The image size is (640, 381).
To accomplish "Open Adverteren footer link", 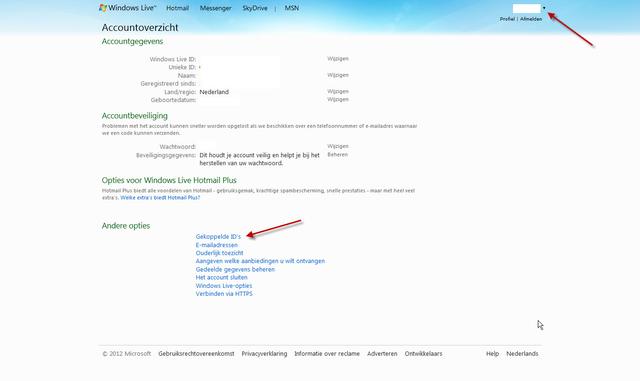I will pyautogui.click(x=382, y=354).
